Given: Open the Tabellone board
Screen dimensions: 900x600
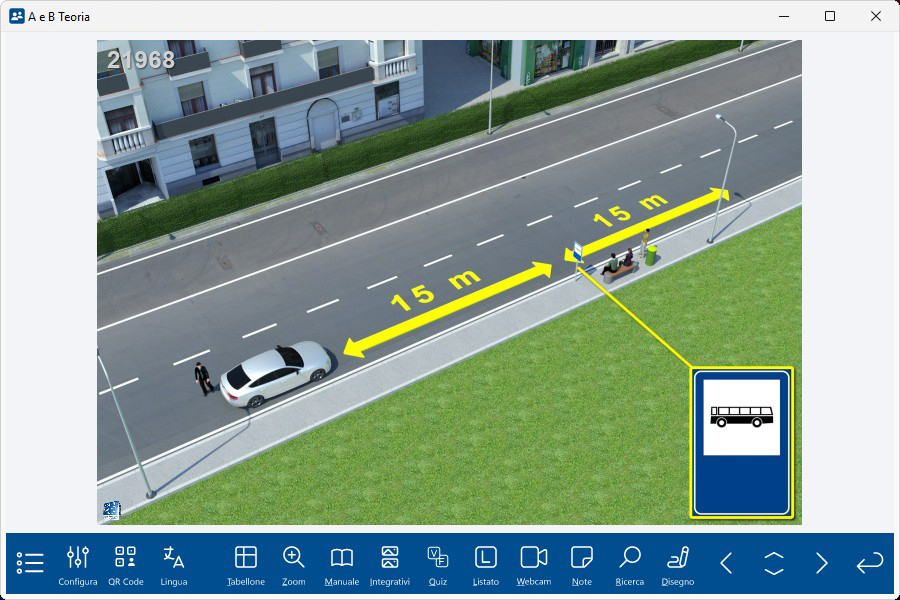Looking at the screenshot, I should coord(246,564).
